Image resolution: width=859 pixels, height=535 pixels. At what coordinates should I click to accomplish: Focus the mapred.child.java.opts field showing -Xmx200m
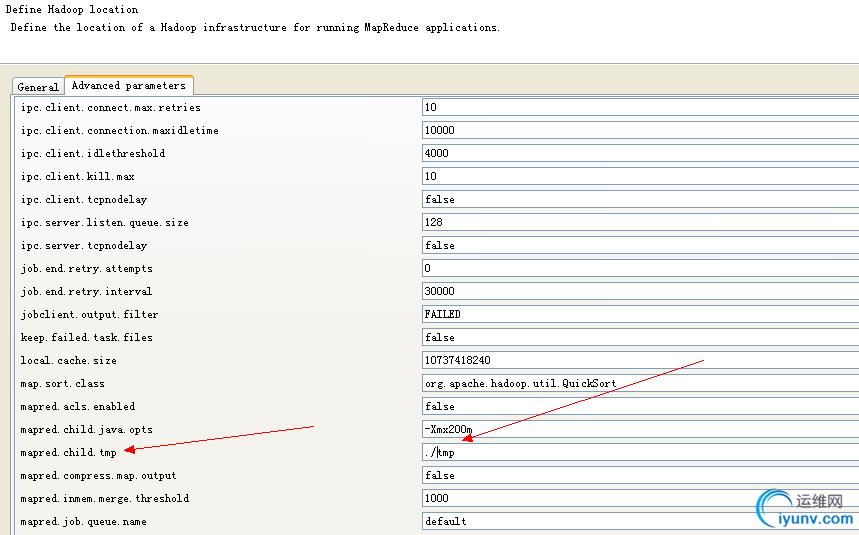[x=640, y=429]
